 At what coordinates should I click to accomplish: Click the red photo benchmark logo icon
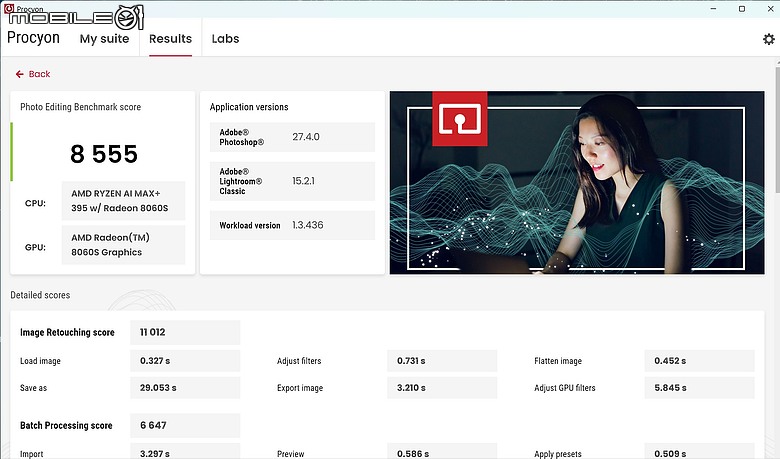point(460,118)
